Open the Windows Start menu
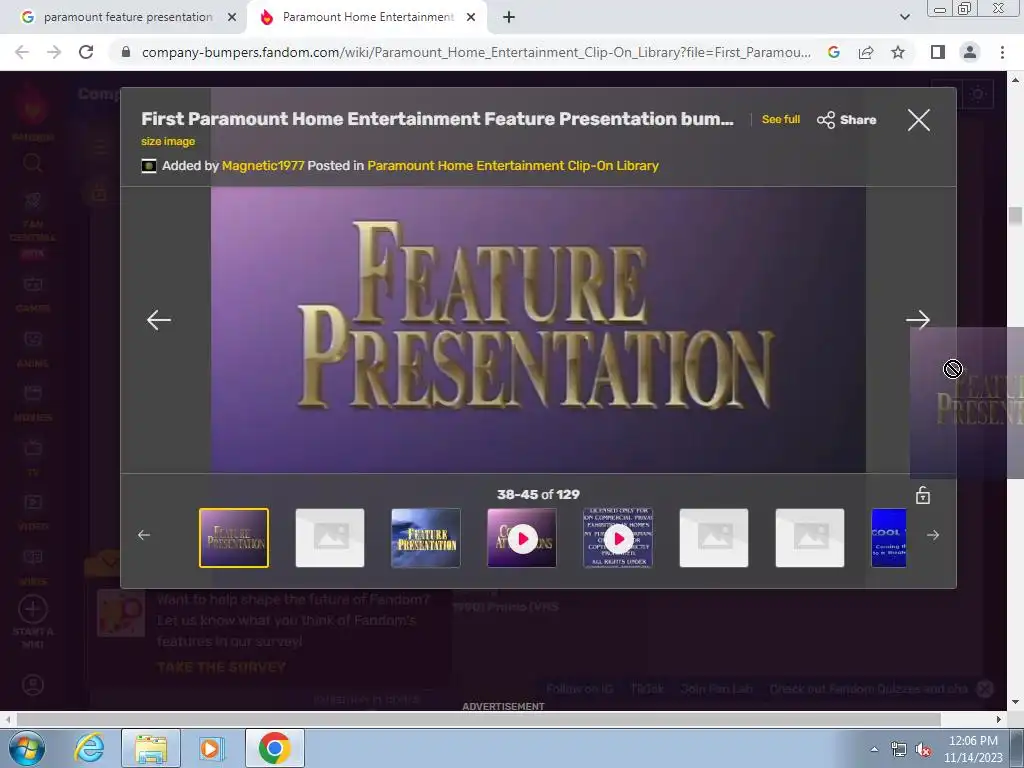The height and width of the screenshot is (768, 1024). pos(27,748)
